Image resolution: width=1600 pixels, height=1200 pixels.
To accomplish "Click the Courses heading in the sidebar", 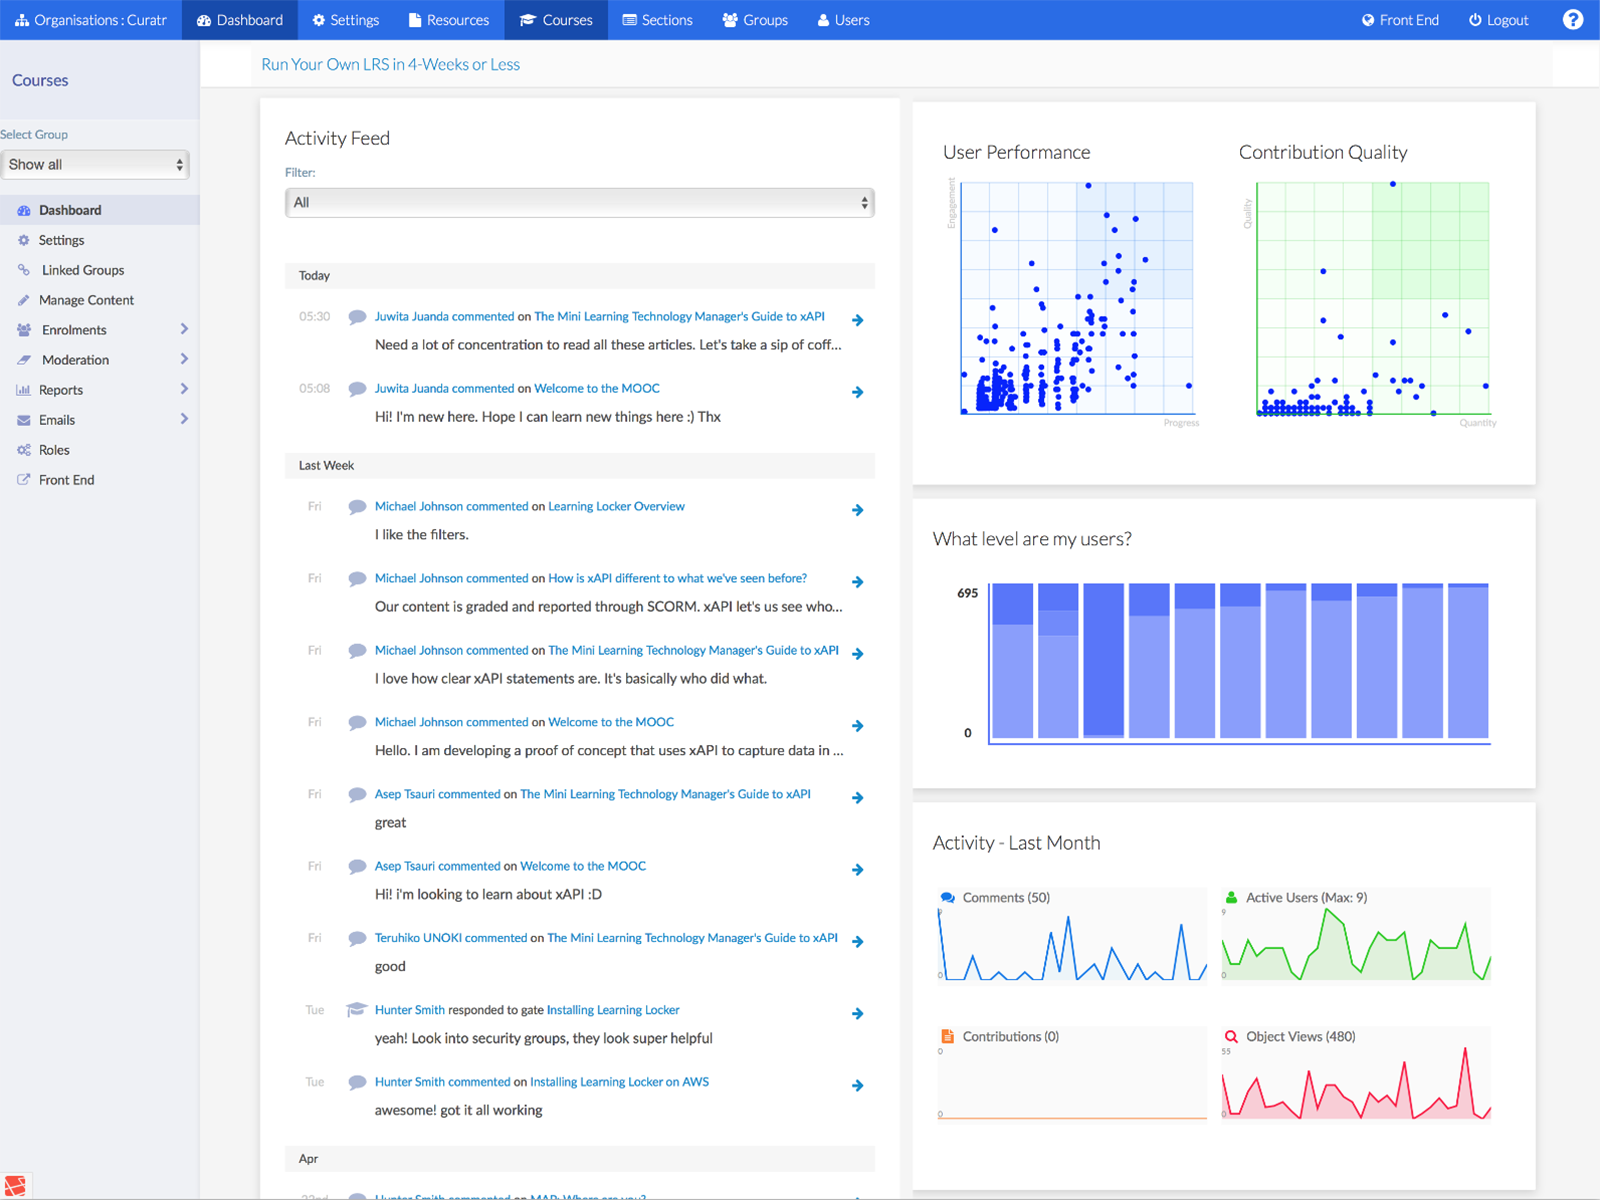I will 40,81.
